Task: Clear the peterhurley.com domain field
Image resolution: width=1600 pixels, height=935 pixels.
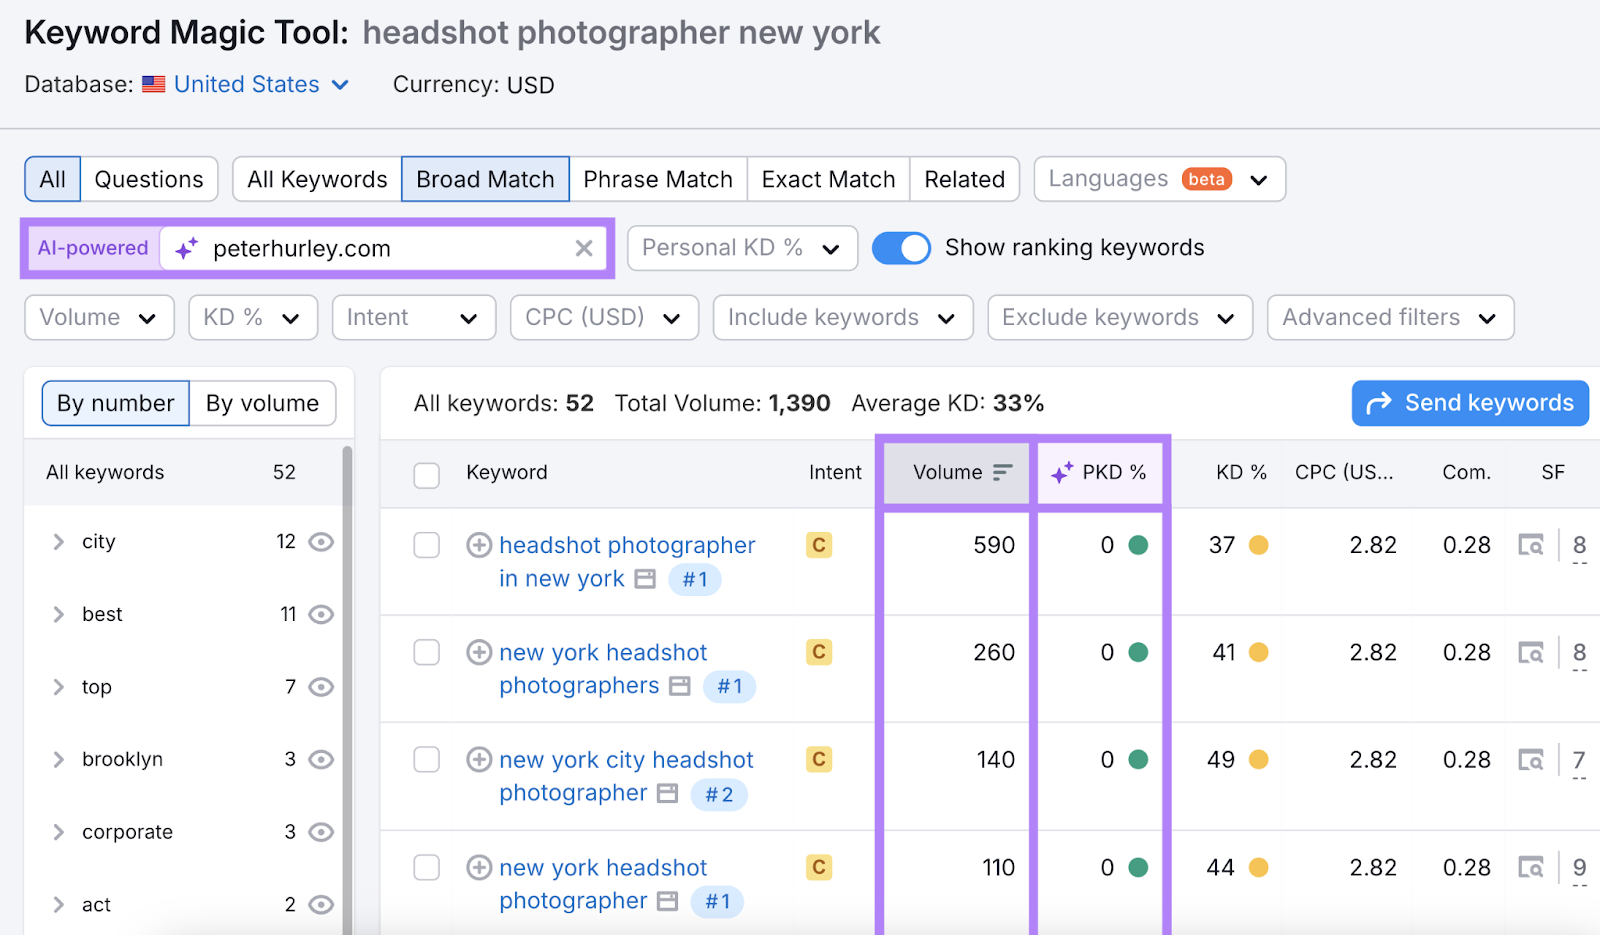Action: (x=584, y=249)
